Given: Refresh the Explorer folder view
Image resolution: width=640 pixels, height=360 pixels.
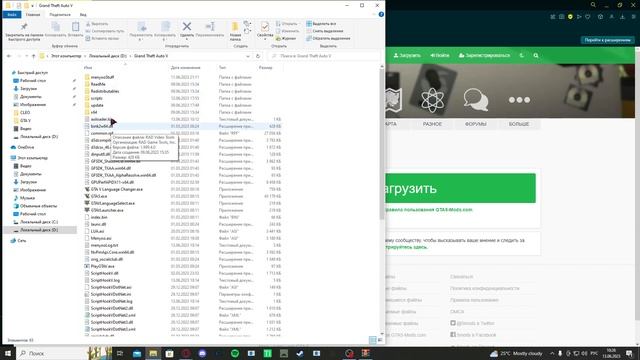Looking at the screenshot, I should click(258, 56).
